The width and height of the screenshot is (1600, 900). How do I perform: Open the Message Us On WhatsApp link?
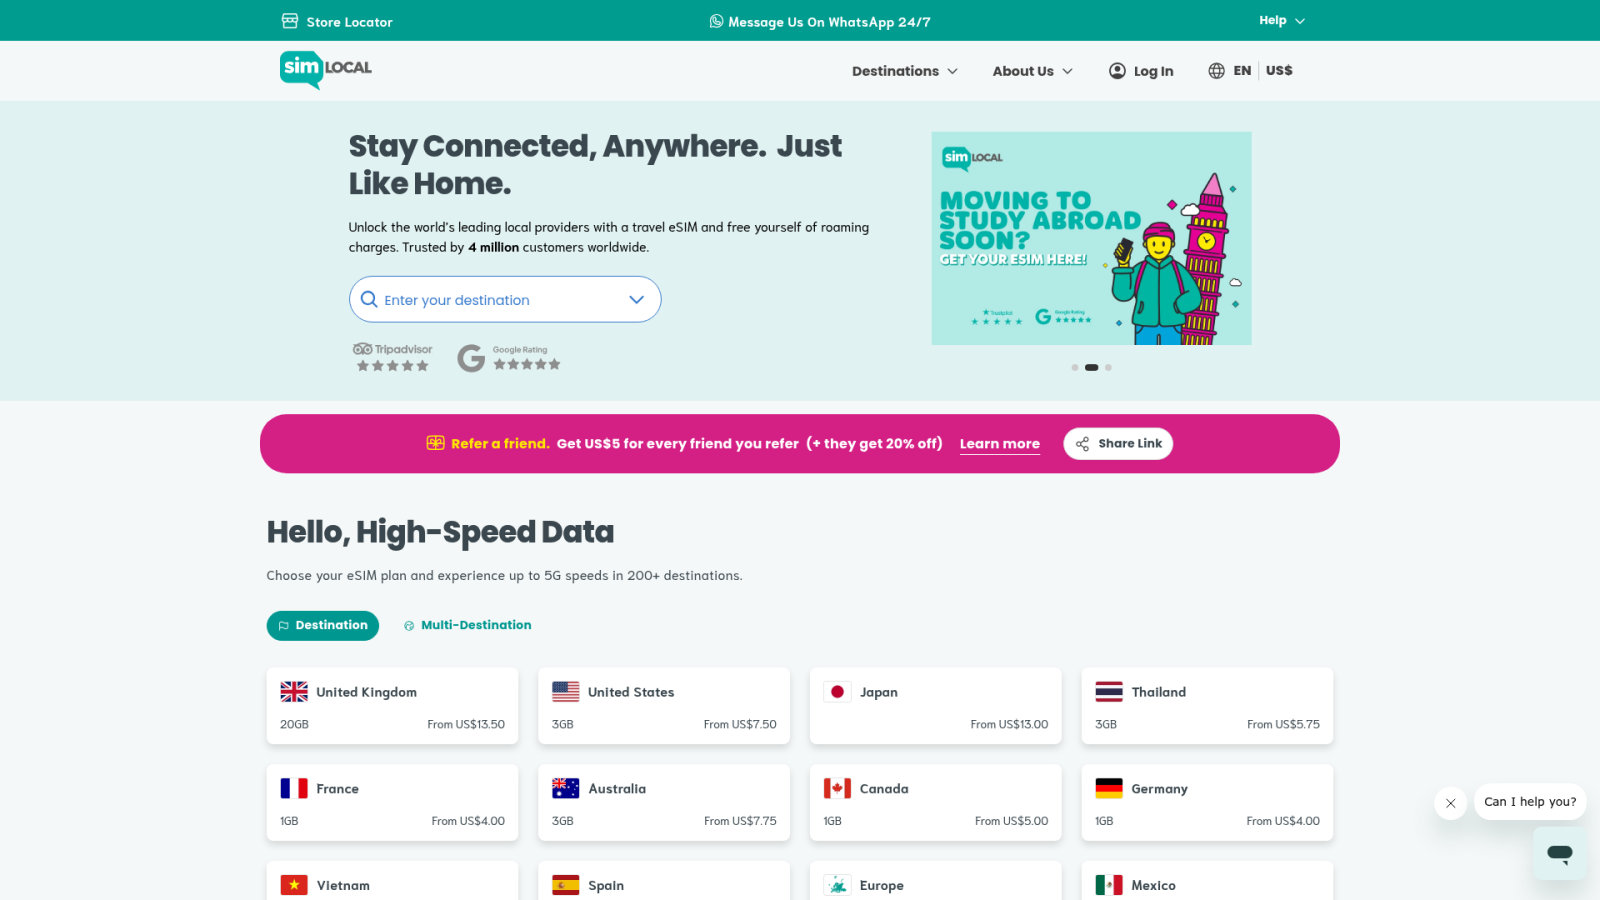(x=820, y=21)
